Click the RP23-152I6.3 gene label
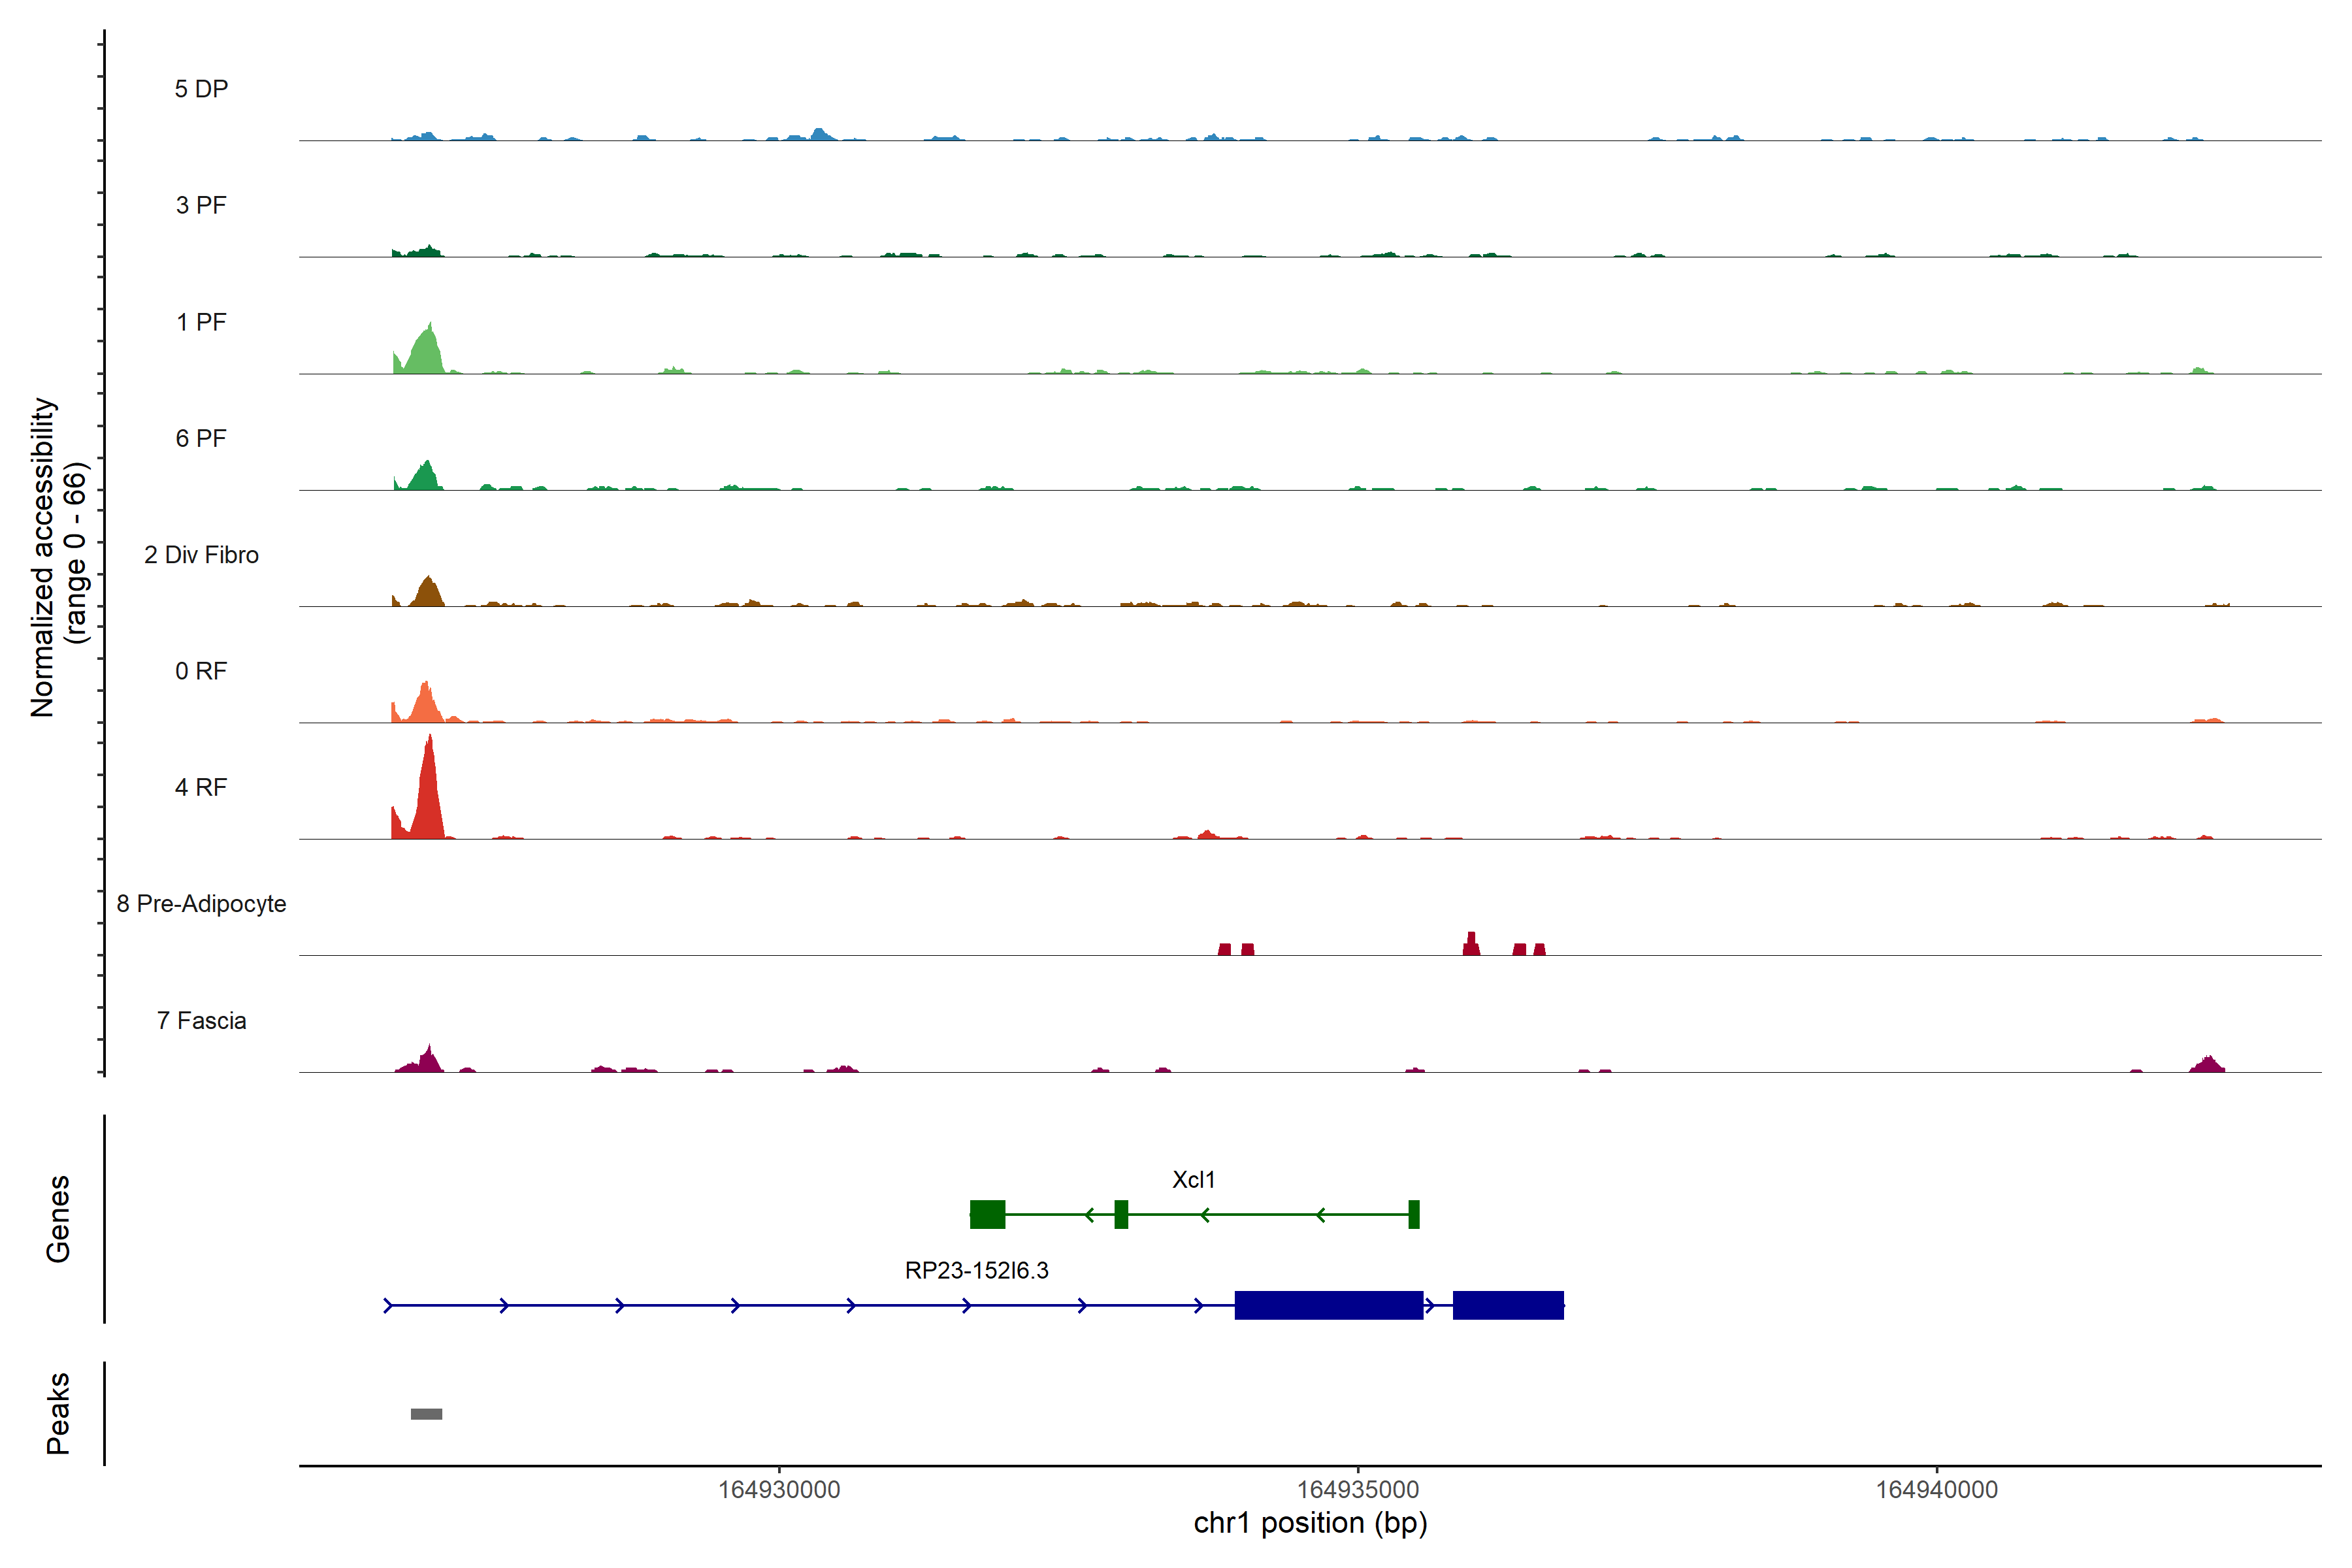 (x=976, y=1270)
